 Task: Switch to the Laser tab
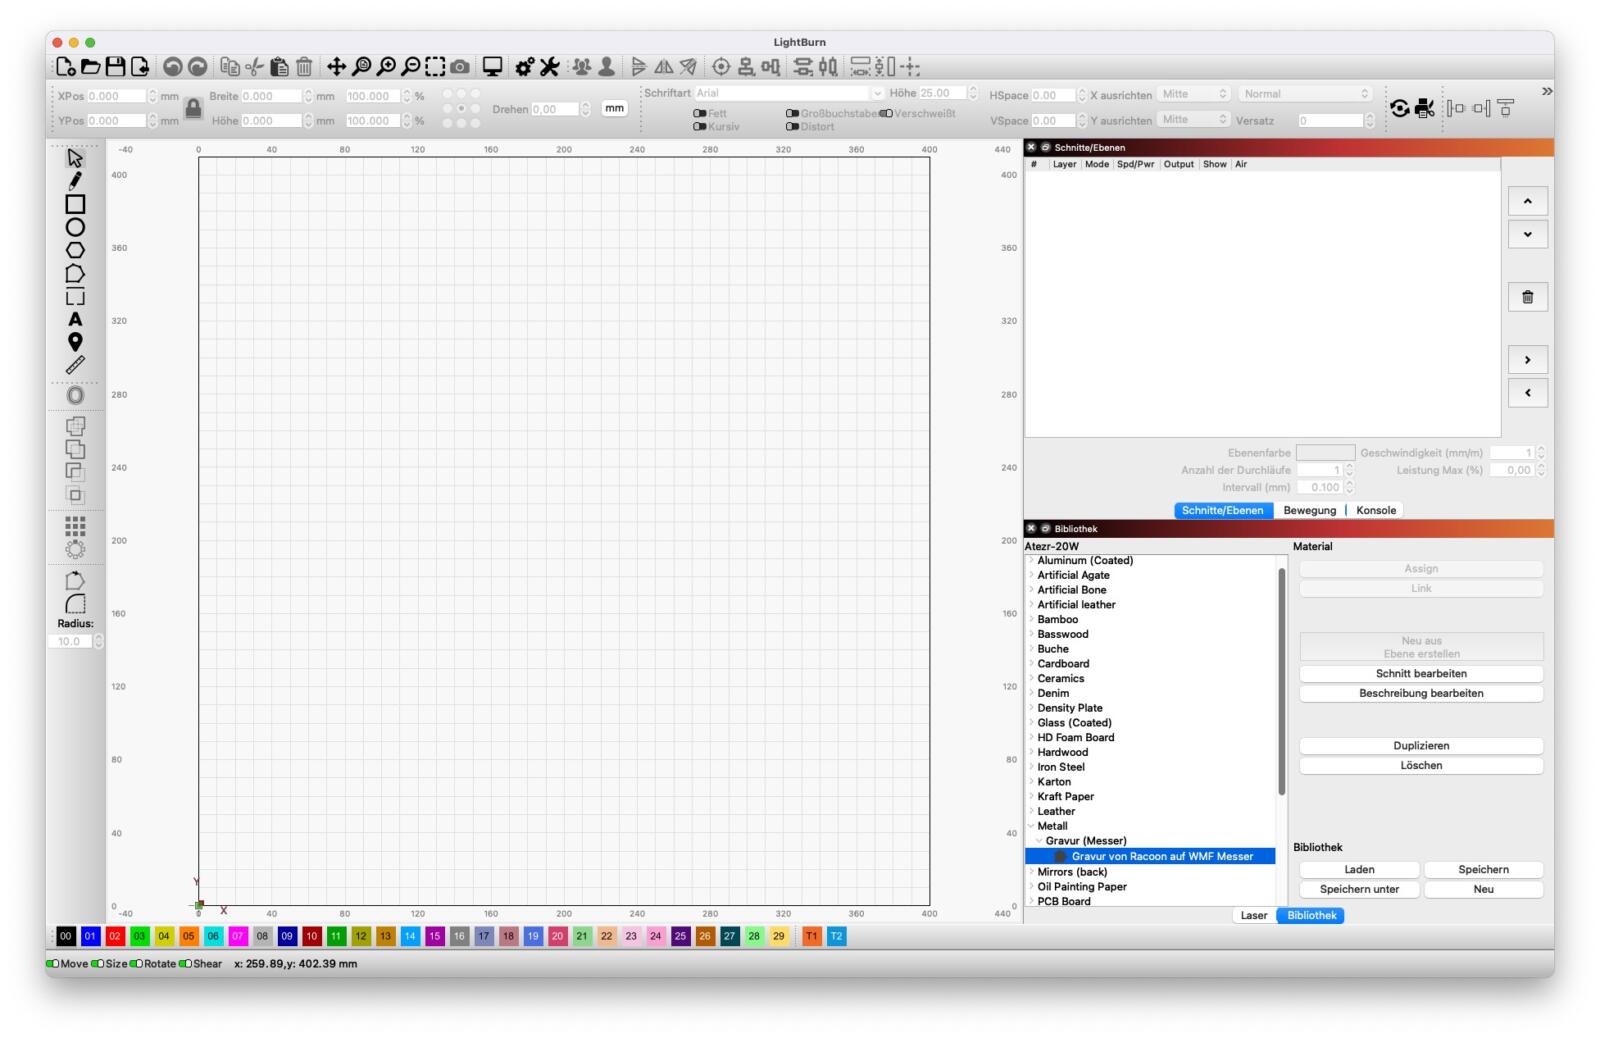click(1253, 915)
